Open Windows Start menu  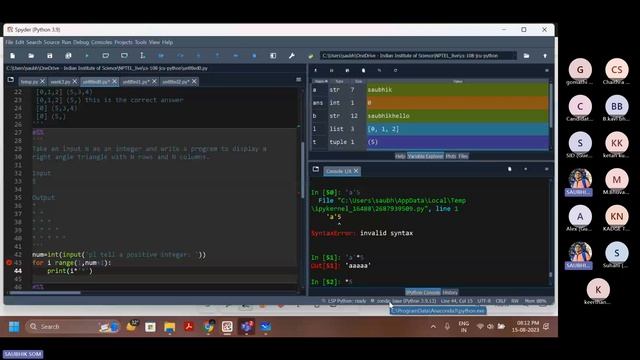point(14,327)
